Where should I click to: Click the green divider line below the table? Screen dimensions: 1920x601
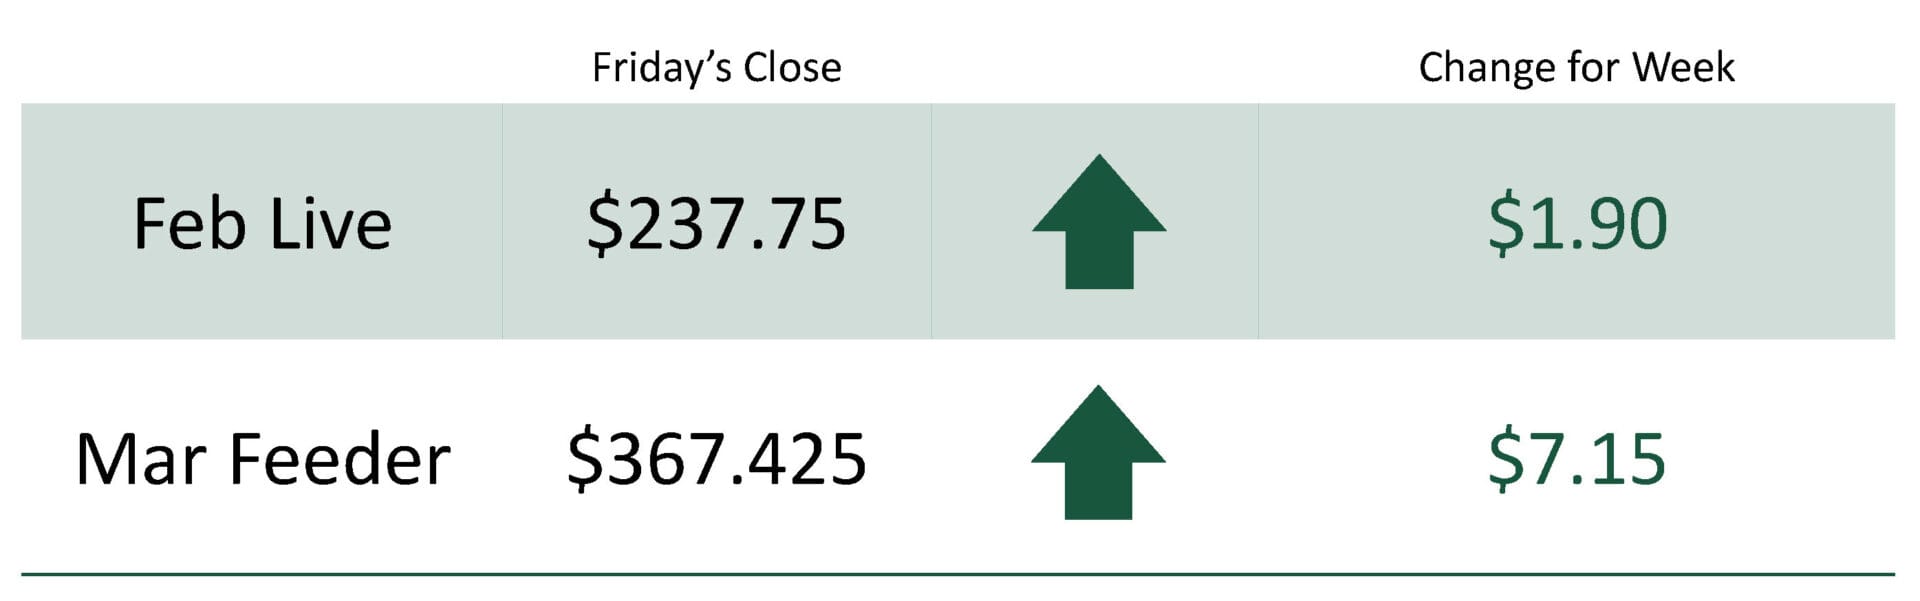[x=958, y=575]
